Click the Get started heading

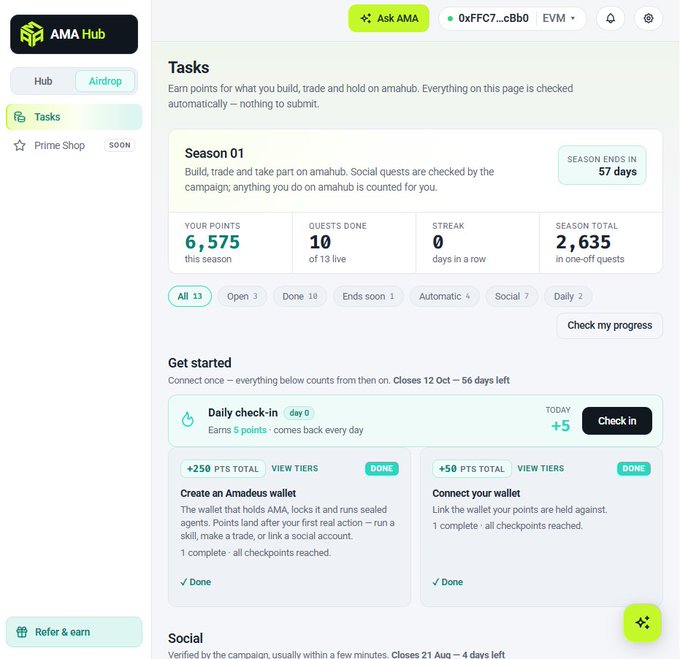point(200,363)
